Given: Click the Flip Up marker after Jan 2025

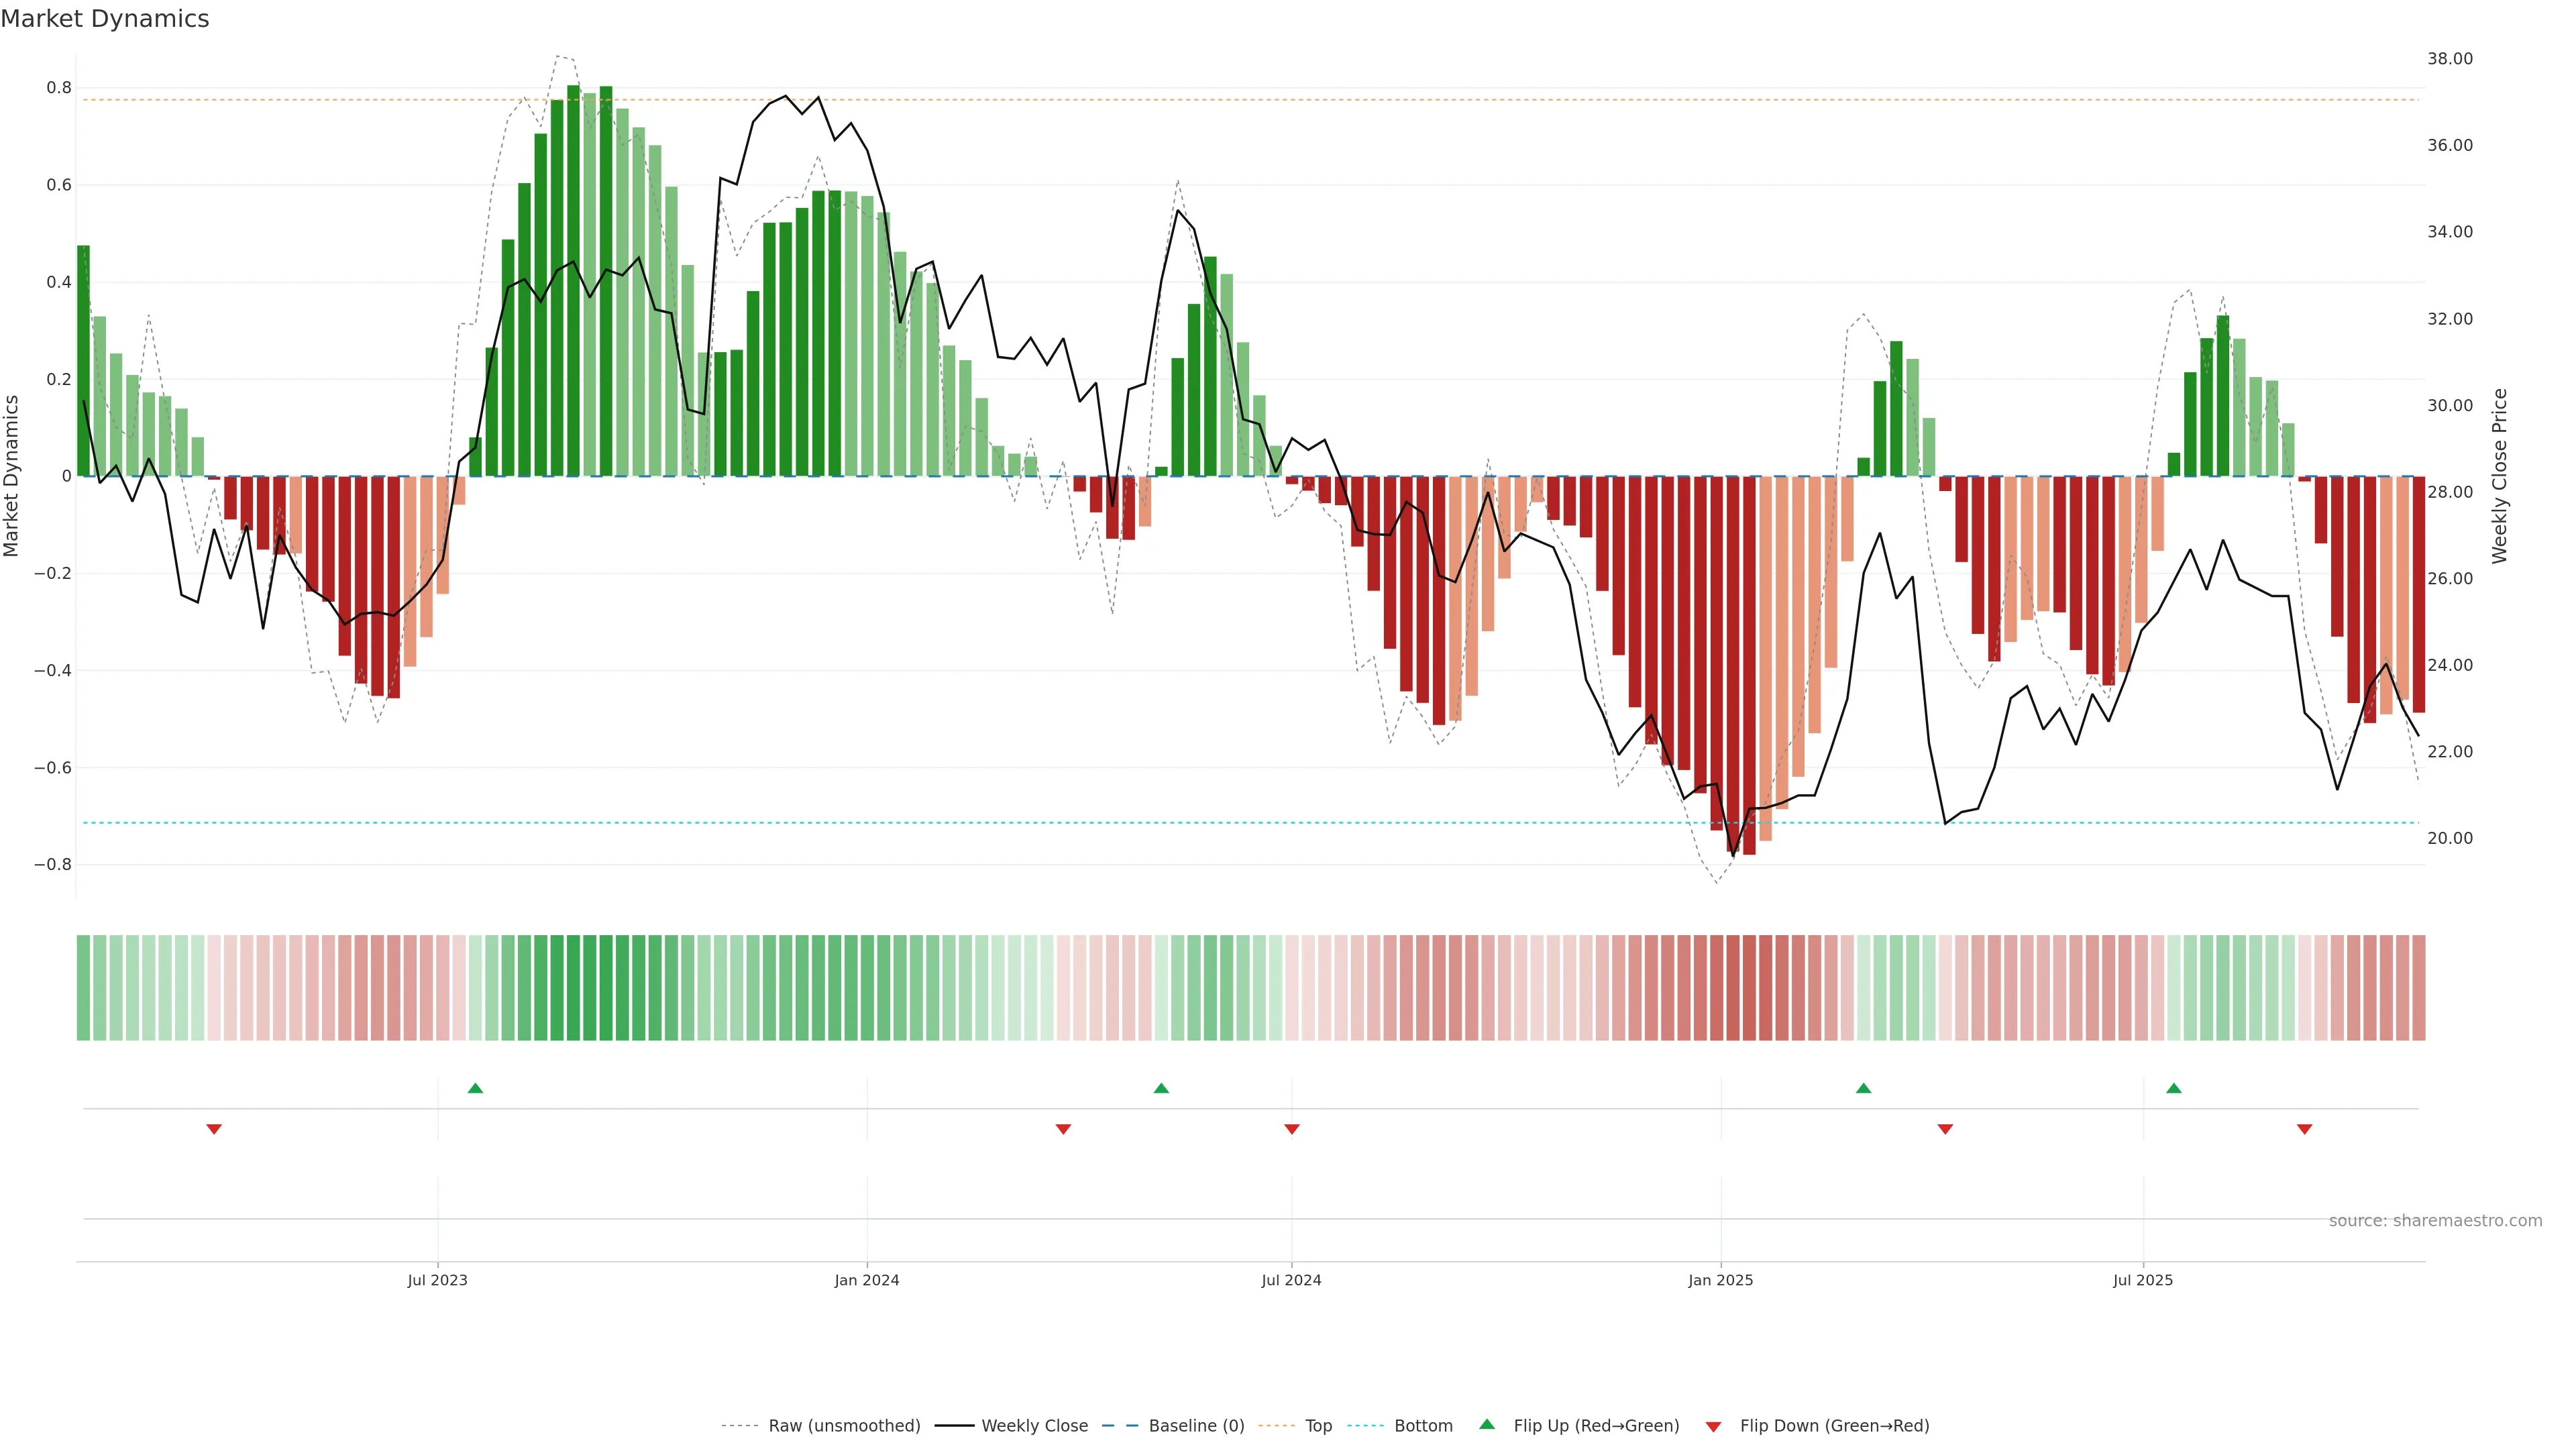Looking at the screenshot, I should tap(1863, 1088).
